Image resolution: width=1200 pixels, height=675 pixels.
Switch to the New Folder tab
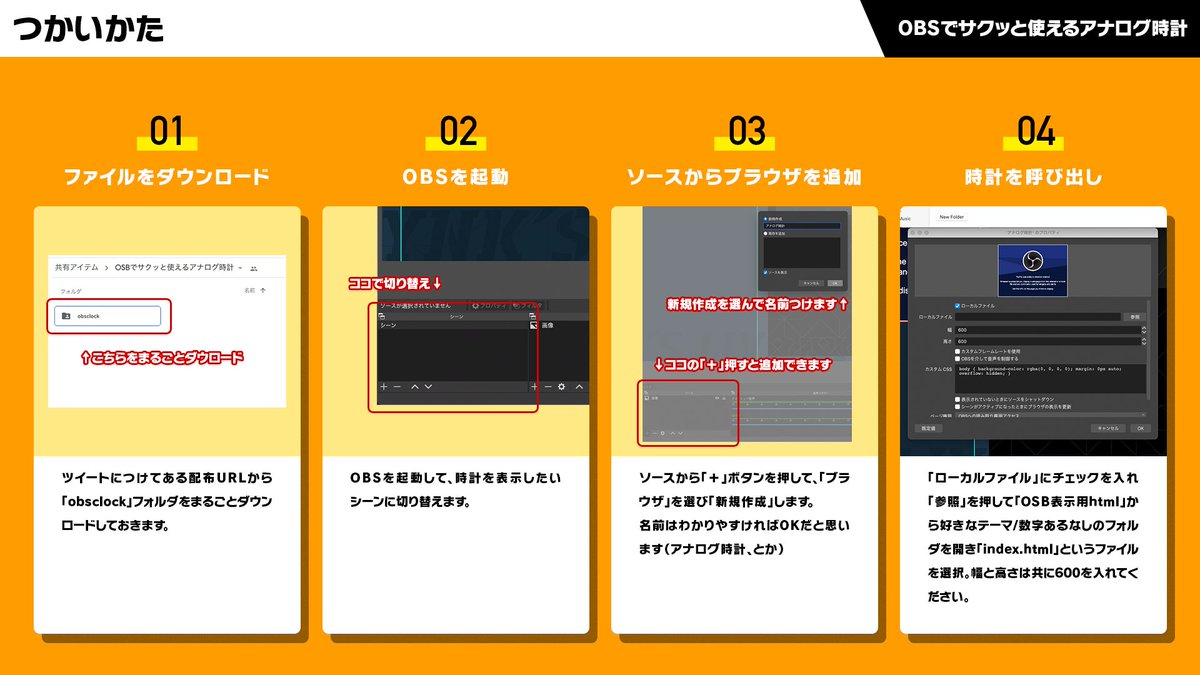(x=952, y=217)
